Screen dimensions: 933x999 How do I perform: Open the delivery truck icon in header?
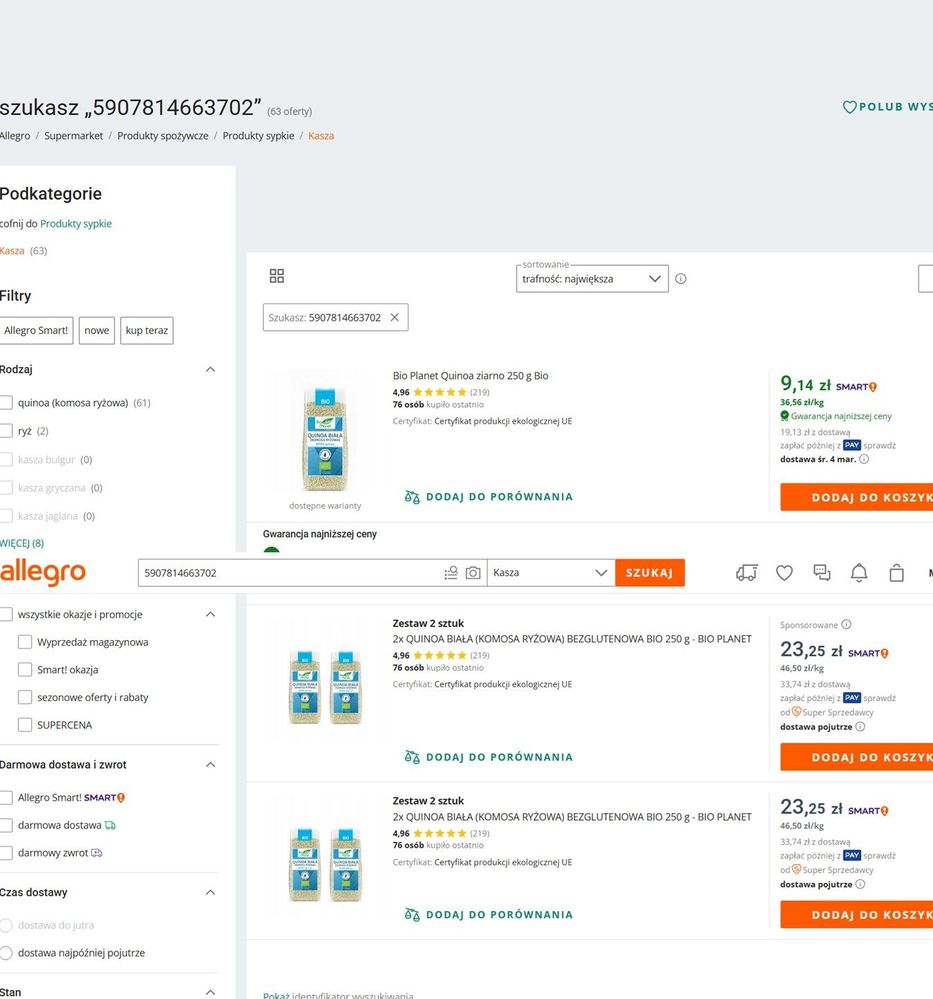(x=746, y=573)
